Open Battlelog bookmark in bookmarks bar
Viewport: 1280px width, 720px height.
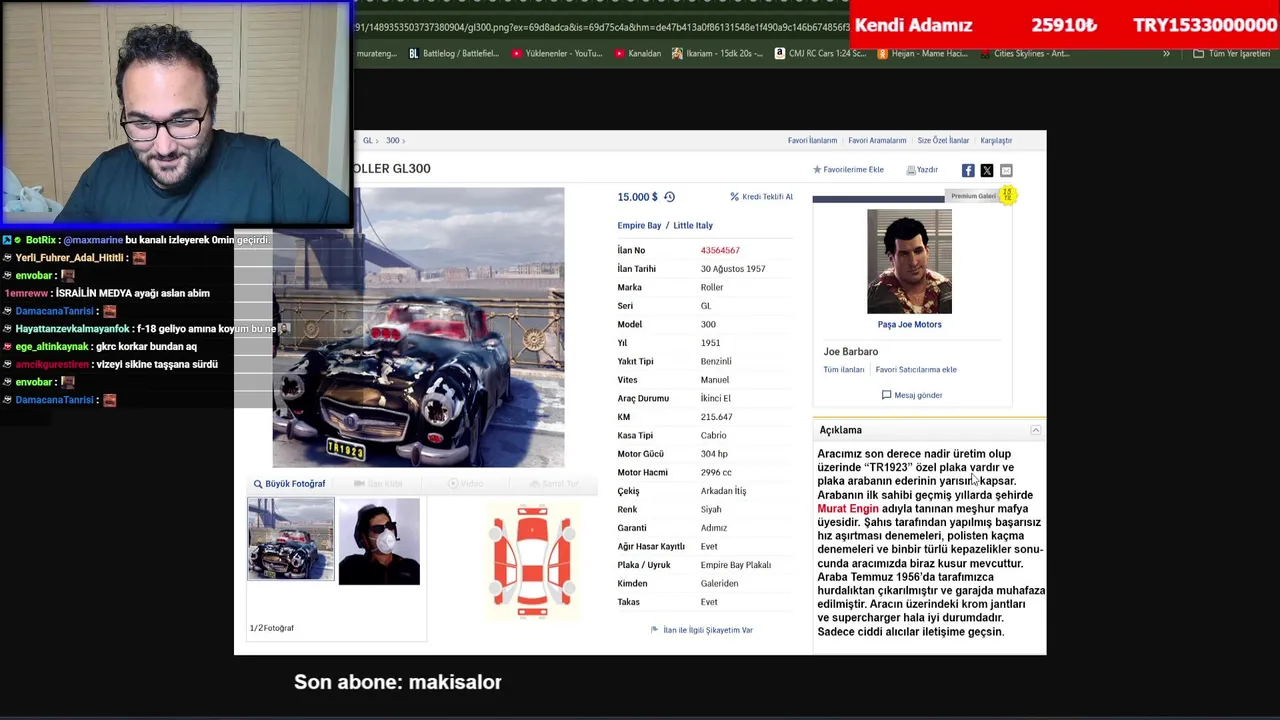coord(454,54)
